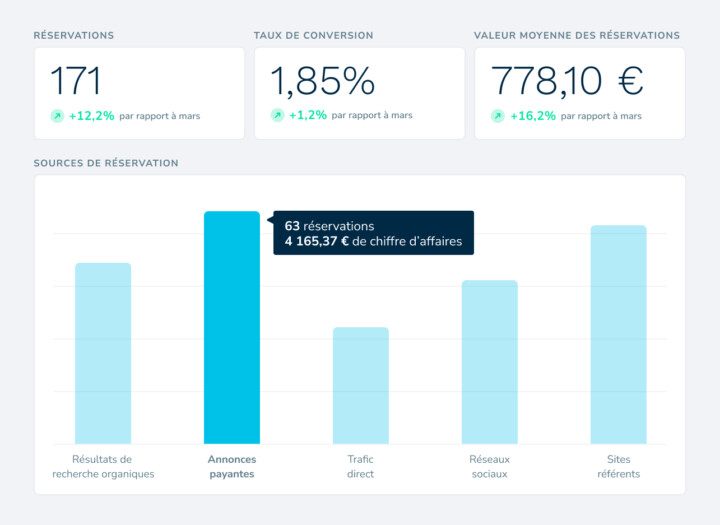Click the +16,2% change percentage
Screen dimensions: 720x525
pos(533,116)
